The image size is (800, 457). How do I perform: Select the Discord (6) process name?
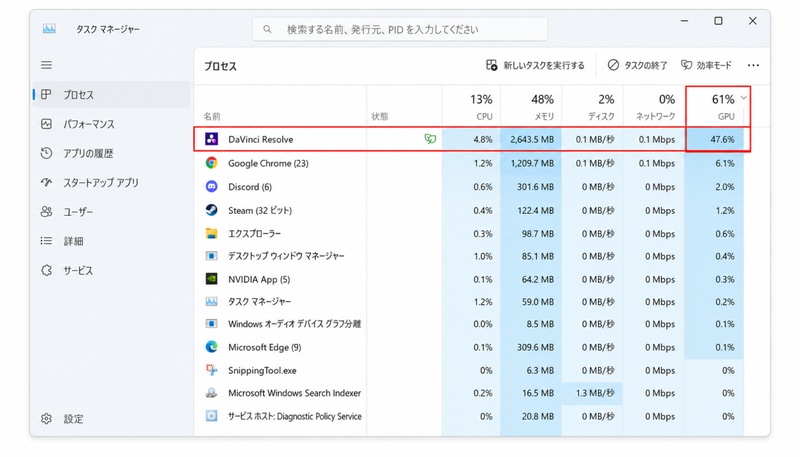(249, 187)
